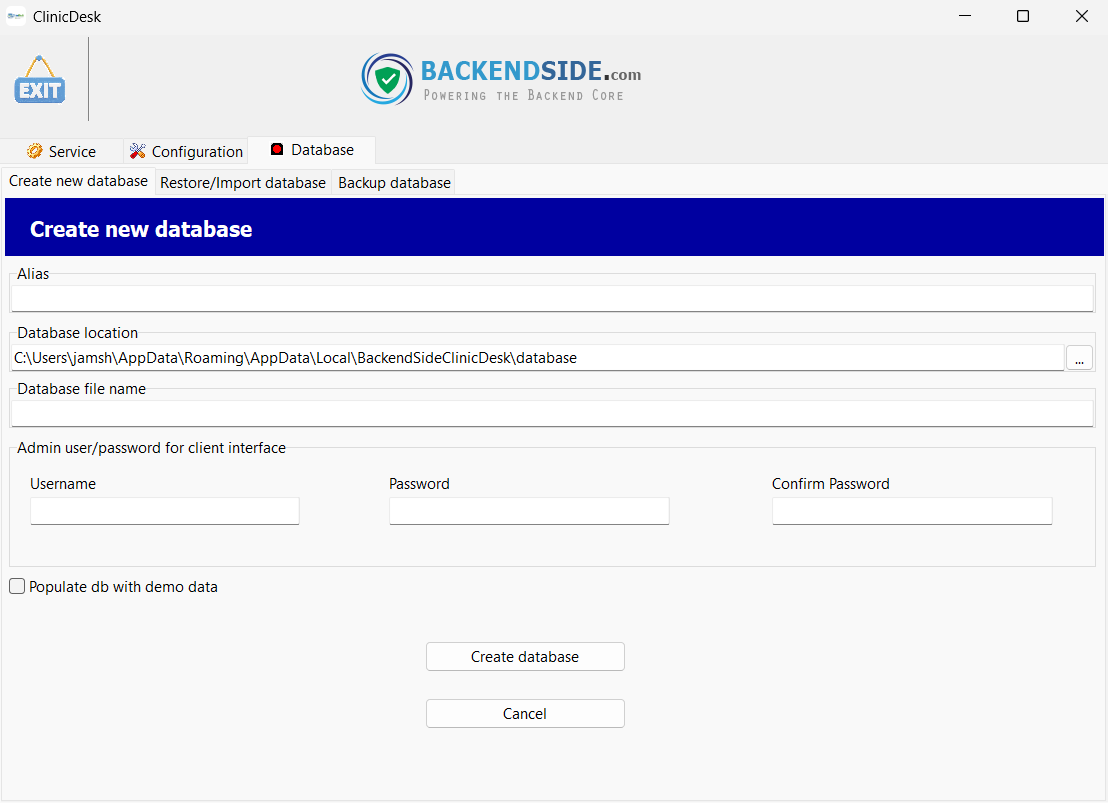
Task: Click the Database file name field
Action: pyautogui.click(x=552, y=413)
